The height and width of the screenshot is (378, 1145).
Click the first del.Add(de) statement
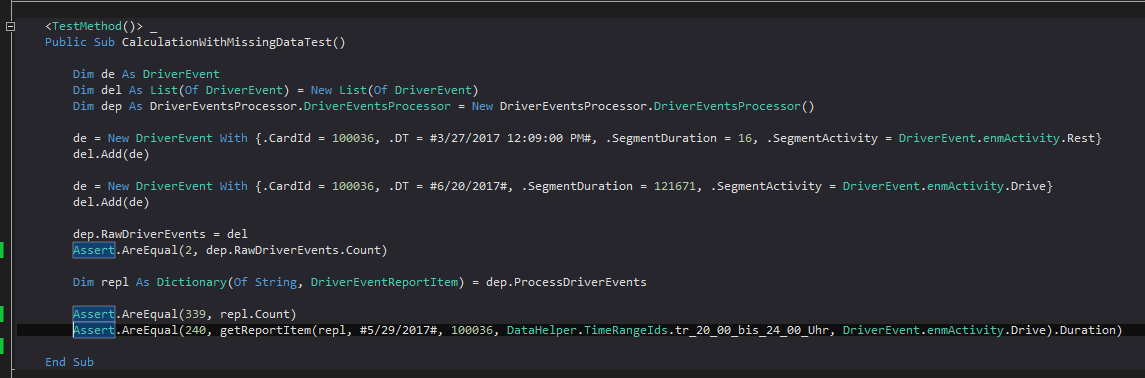coord(111,154)
